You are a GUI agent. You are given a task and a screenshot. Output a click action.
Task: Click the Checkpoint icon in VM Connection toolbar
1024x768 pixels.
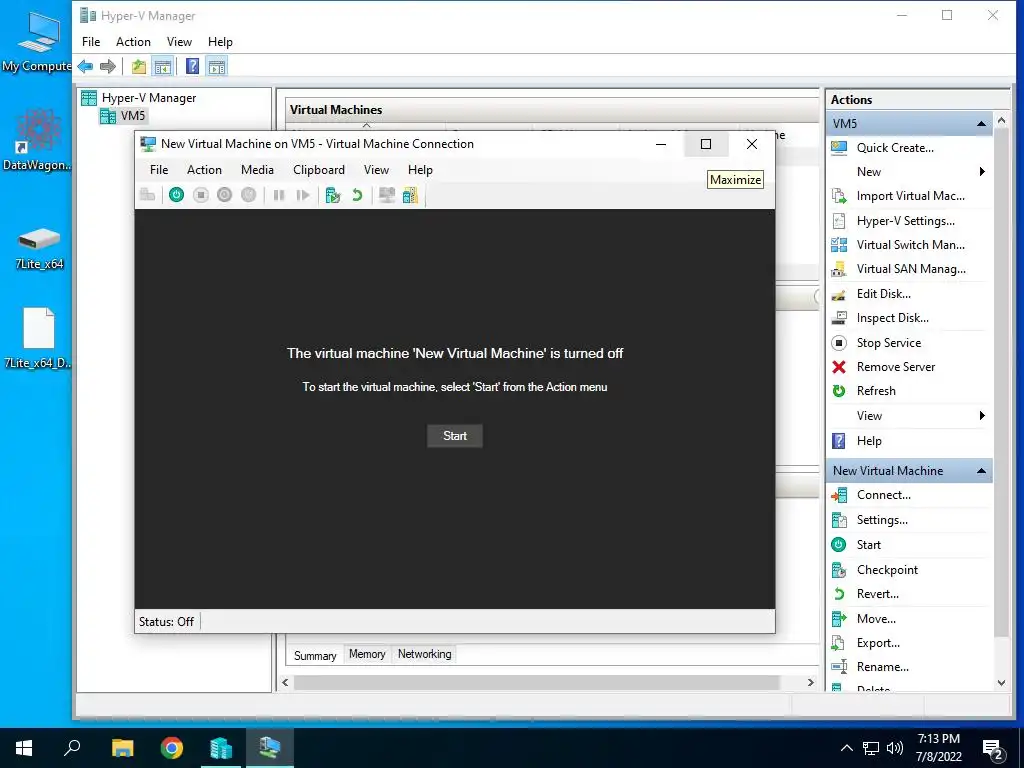point(333,195)
